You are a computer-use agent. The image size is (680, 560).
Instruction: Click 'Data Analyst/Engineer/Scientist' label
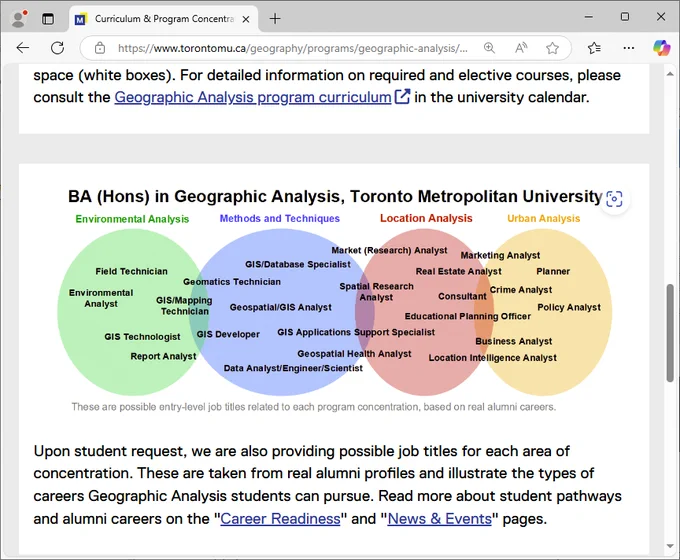click(293, 368)
